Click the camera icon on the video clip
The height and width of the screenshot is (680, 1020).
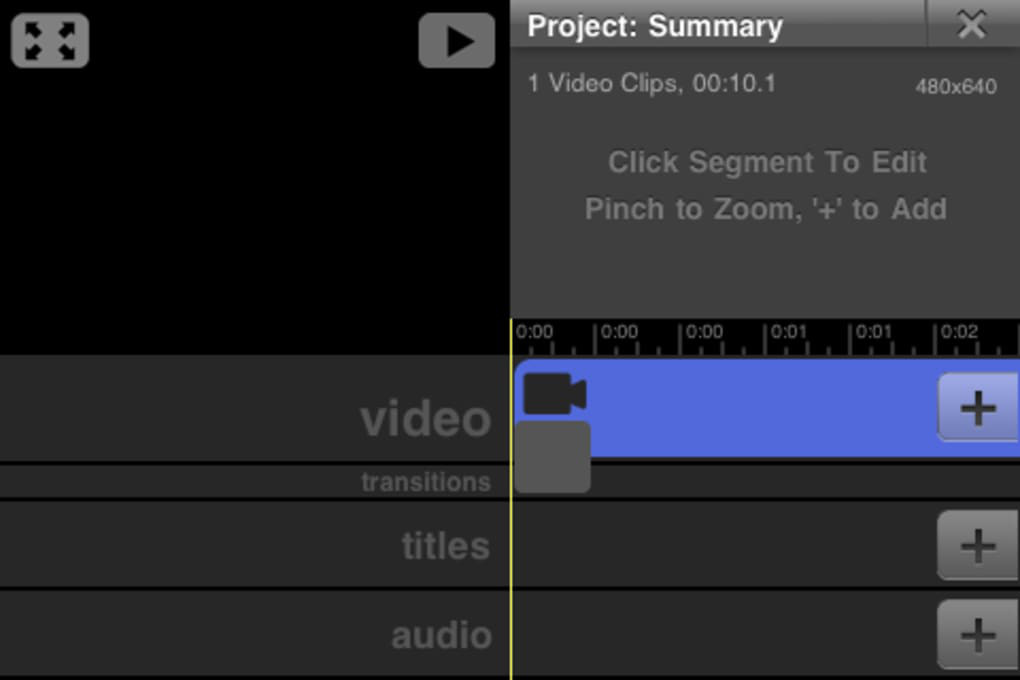tap(554, 394)
